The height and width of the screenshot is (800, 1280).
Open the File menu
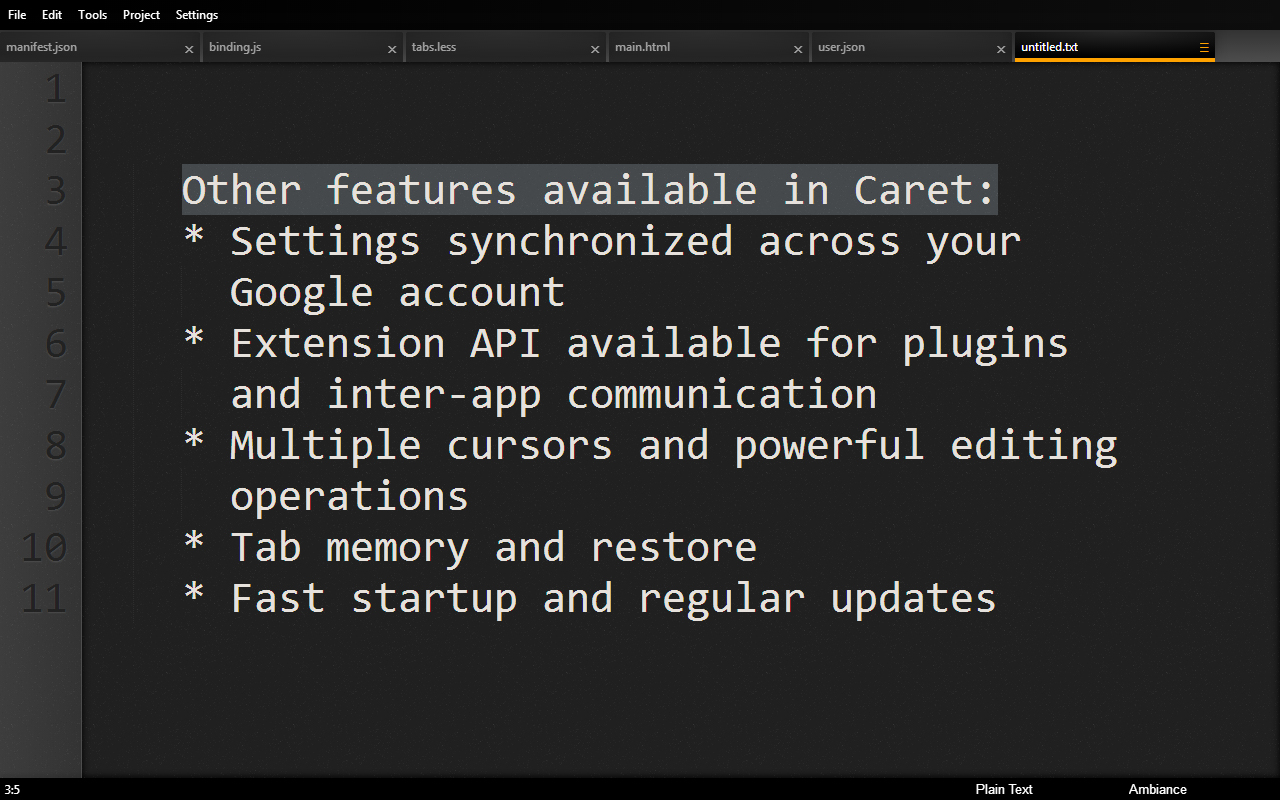click(x=17, y=15)
